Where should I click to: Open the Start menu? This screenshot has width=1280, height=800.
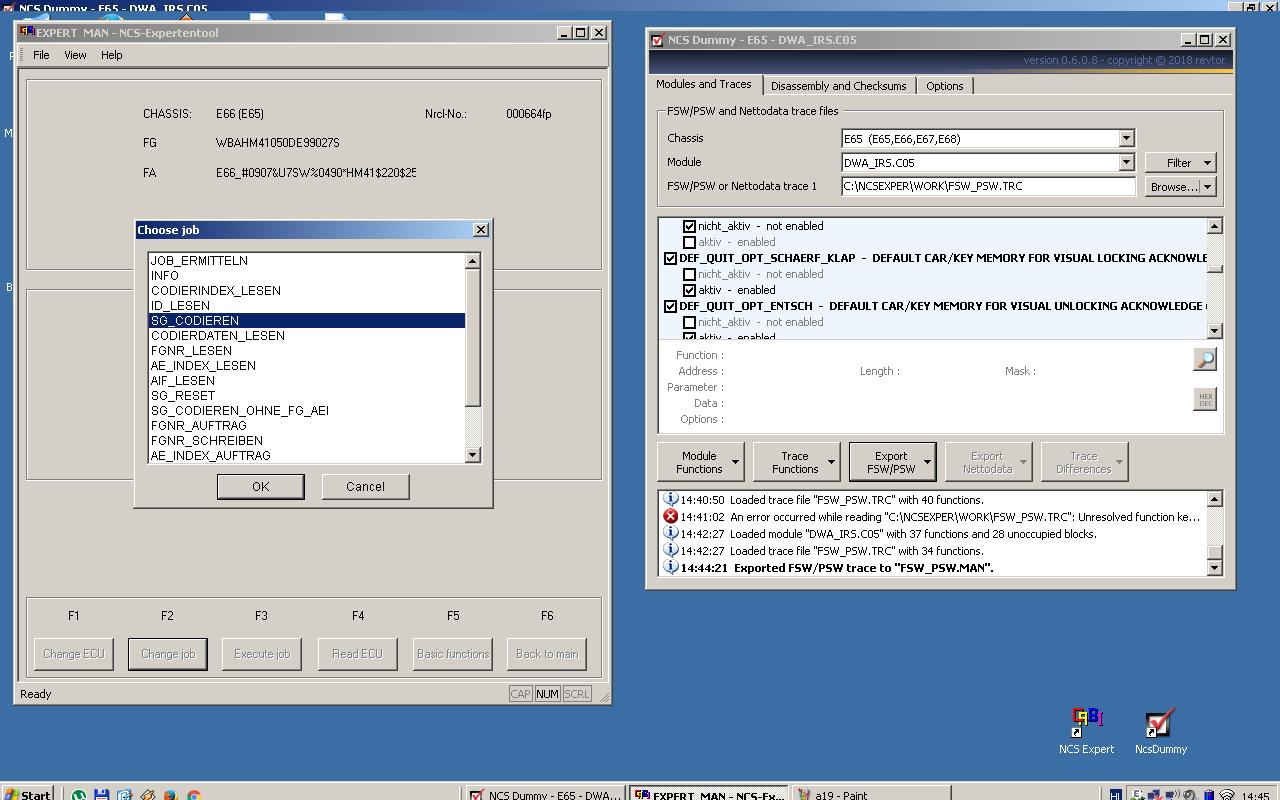point(27,794)
